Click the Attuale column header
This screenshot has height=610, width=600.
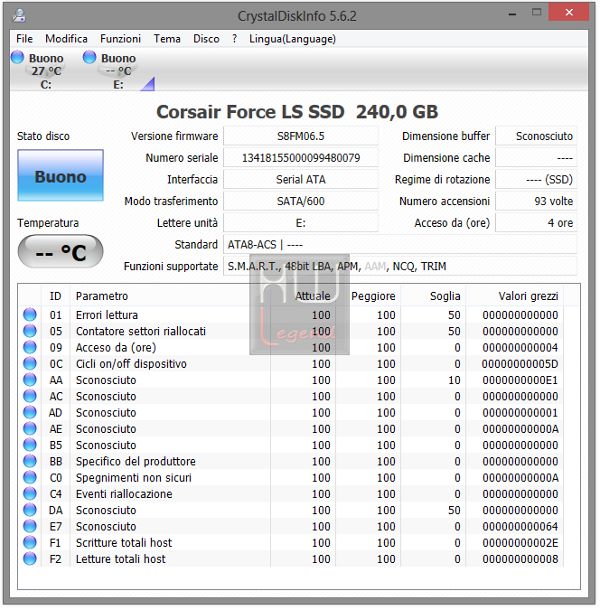pyautogui.click(x=303, y=296)
